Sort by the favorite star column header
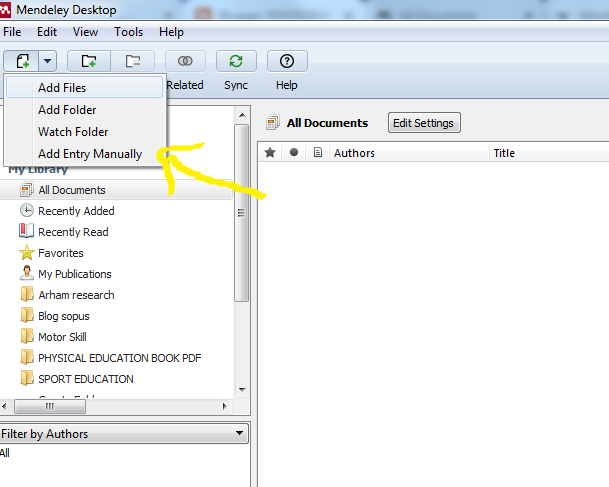Image resolution: width=609 pixels, height=487 pixels. (270, 153)
